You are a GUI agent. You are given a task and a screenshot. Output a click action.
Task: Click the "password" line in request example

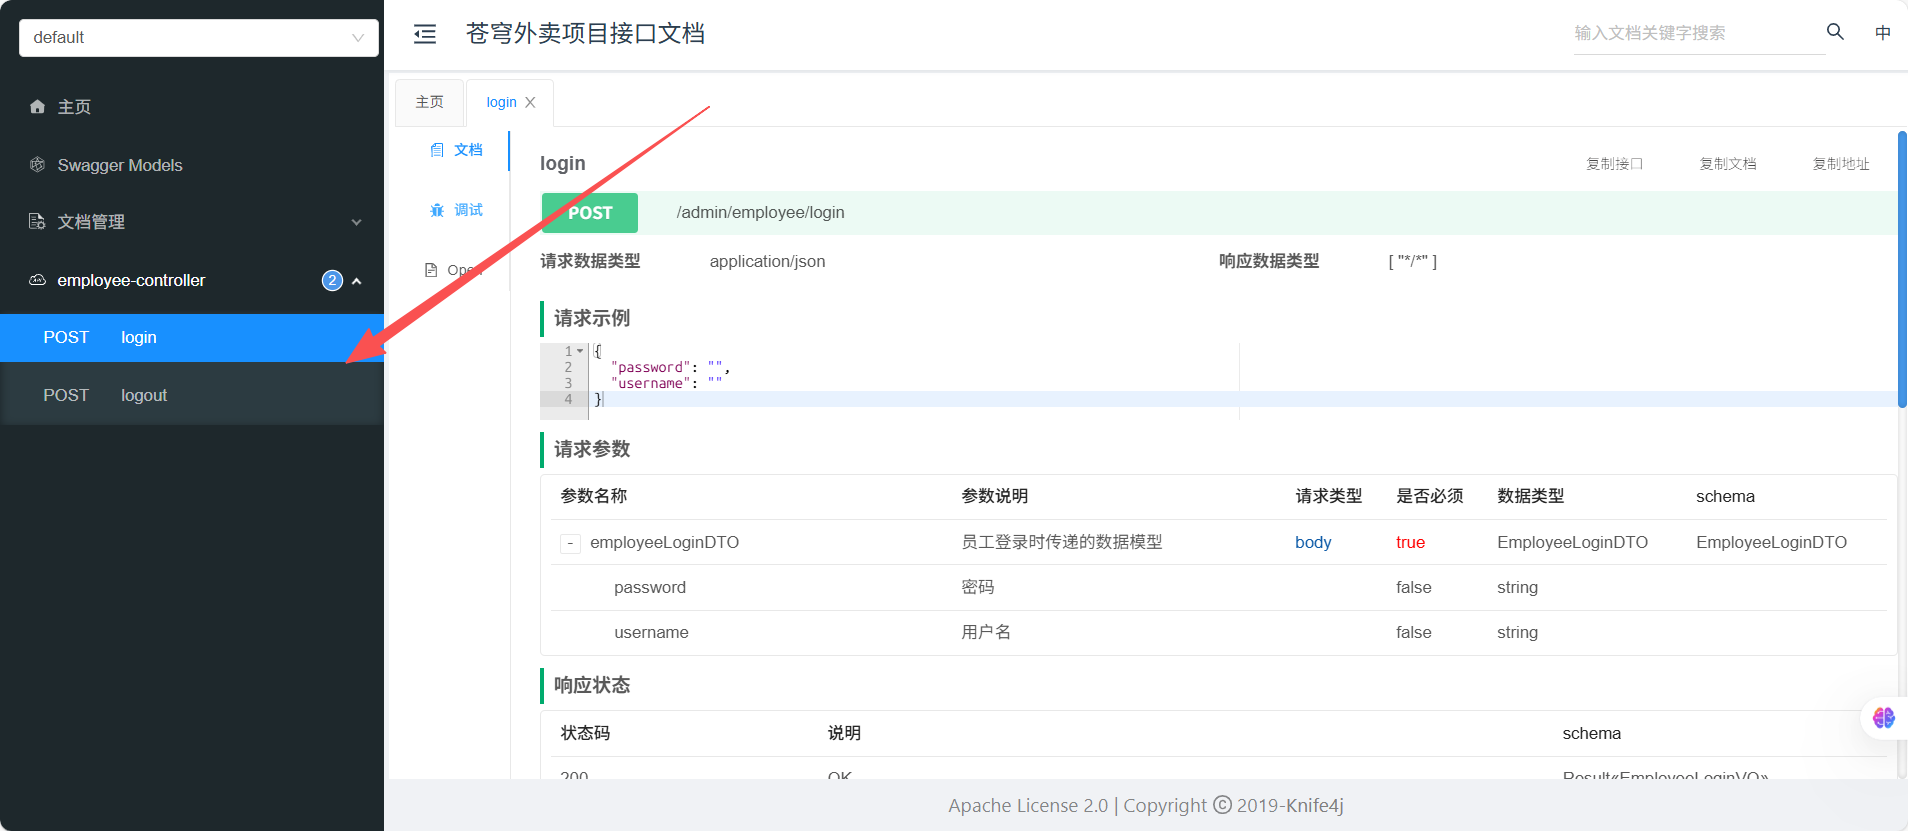670,367
